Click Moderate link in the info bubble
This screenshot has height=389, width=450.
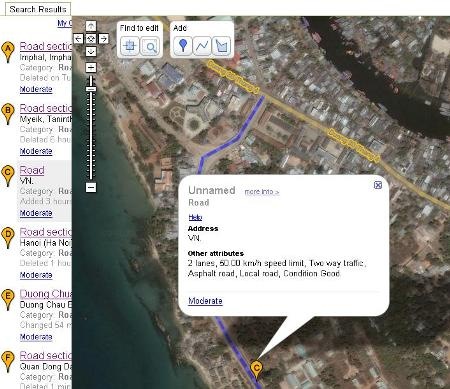tap(205, 301)
